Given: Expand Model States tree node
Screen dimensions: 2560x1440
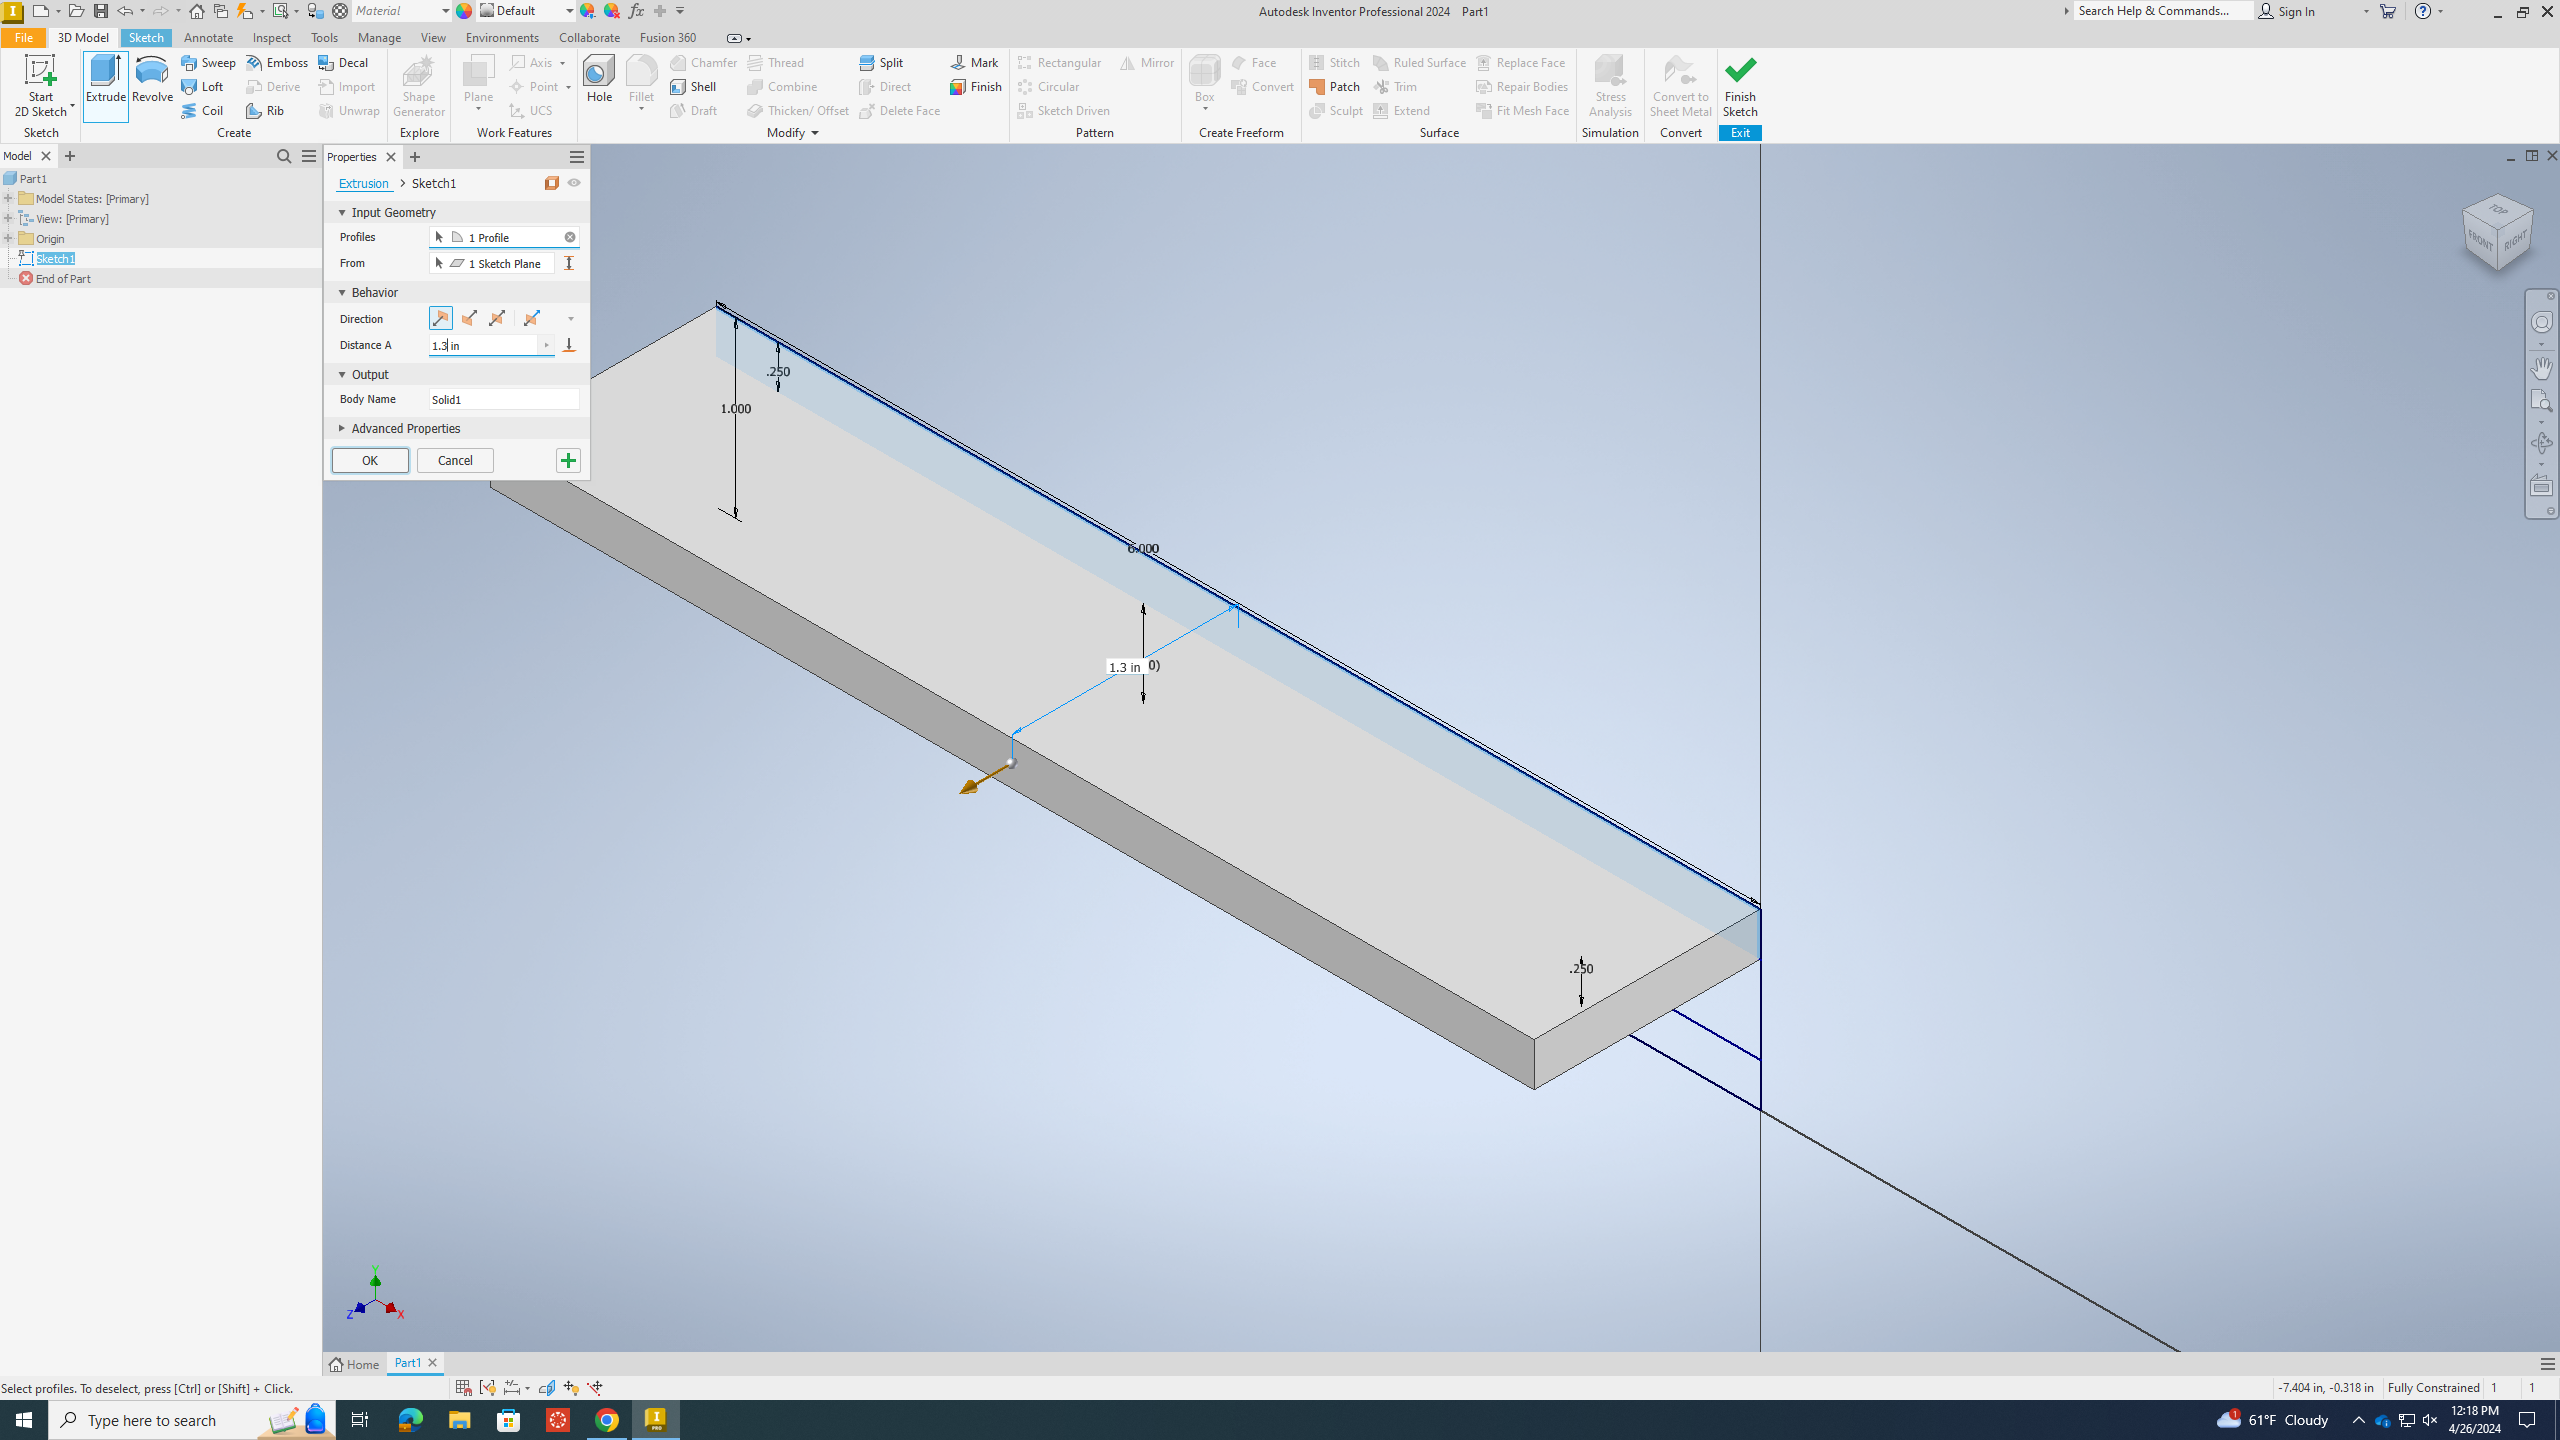Looking at the screenshot, I should [x=8, y=198].
